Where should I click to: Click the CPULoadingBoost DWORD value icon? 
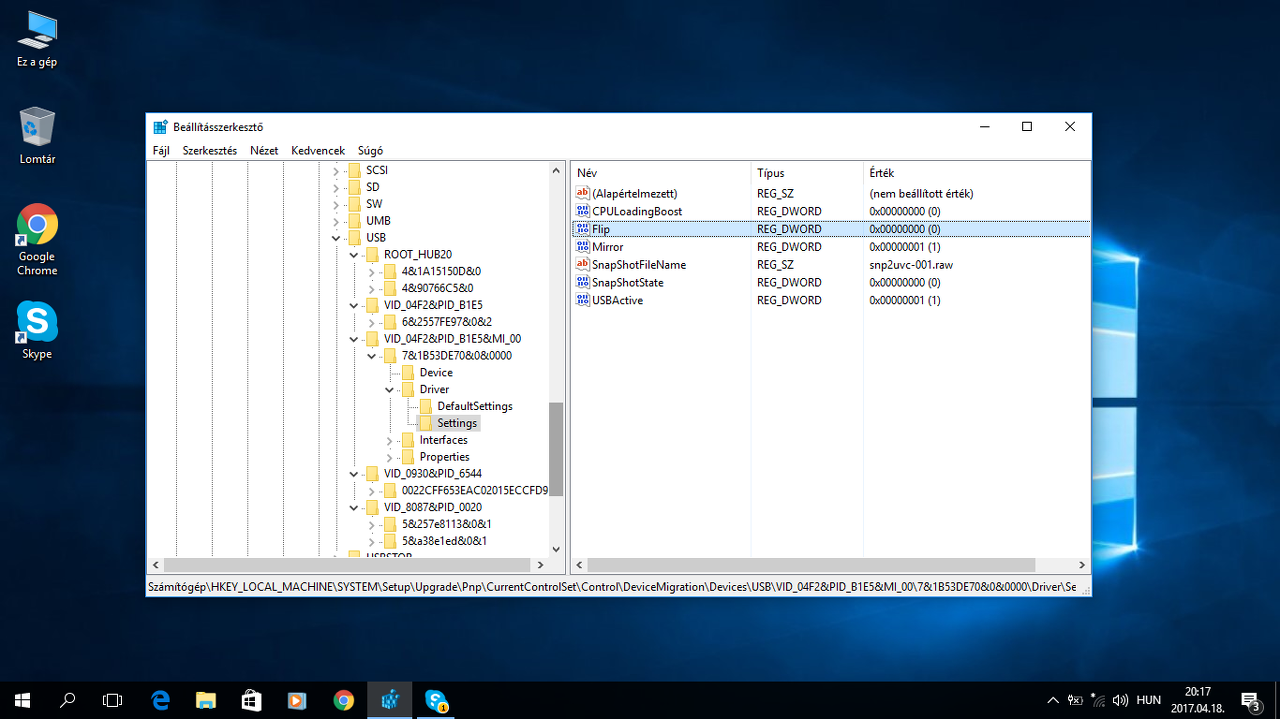[583, 211]
